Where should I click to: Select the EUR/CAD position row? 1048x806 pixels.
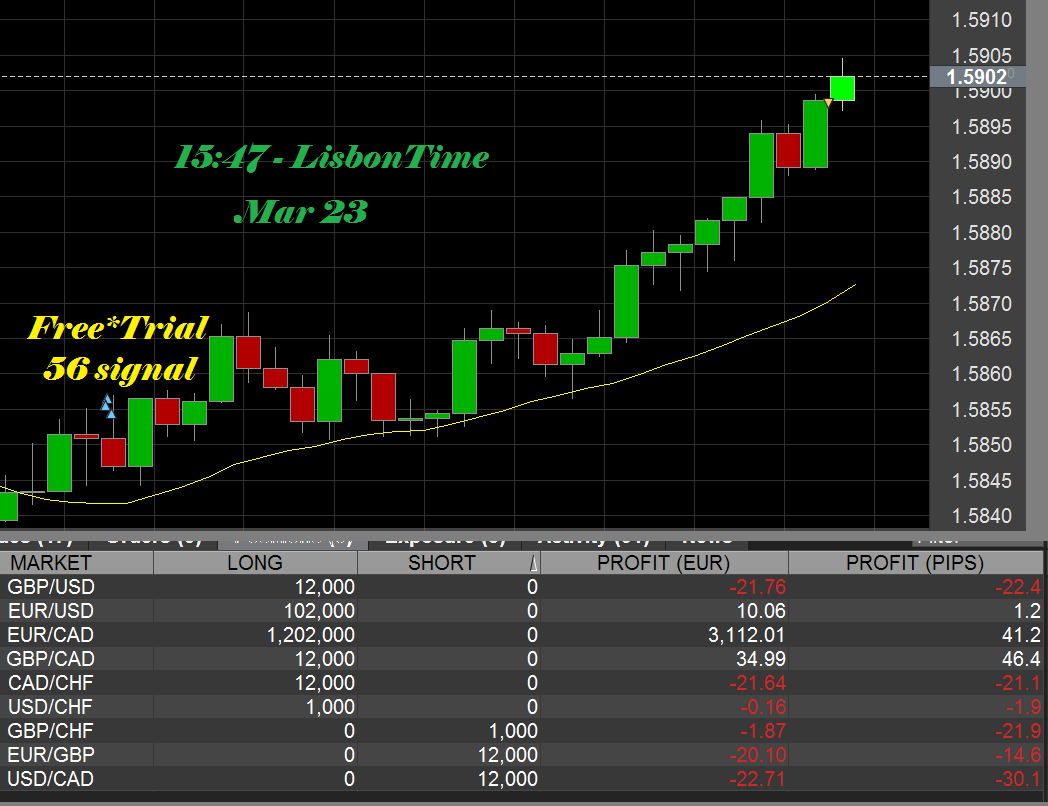pos(300,635)
